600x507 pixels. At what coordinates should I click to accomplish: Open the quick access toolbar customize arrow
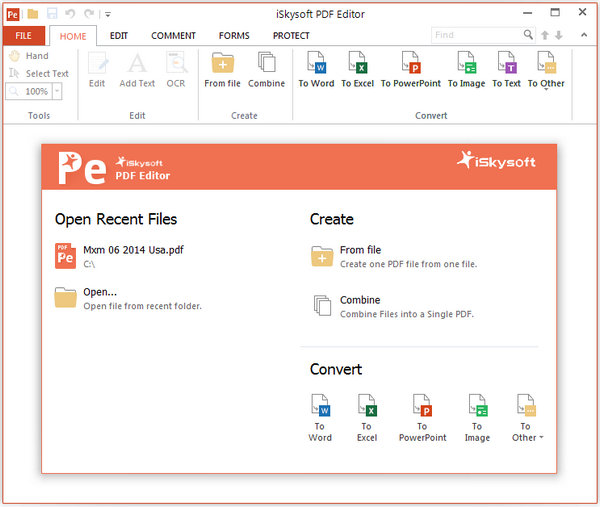click(107, 14)
